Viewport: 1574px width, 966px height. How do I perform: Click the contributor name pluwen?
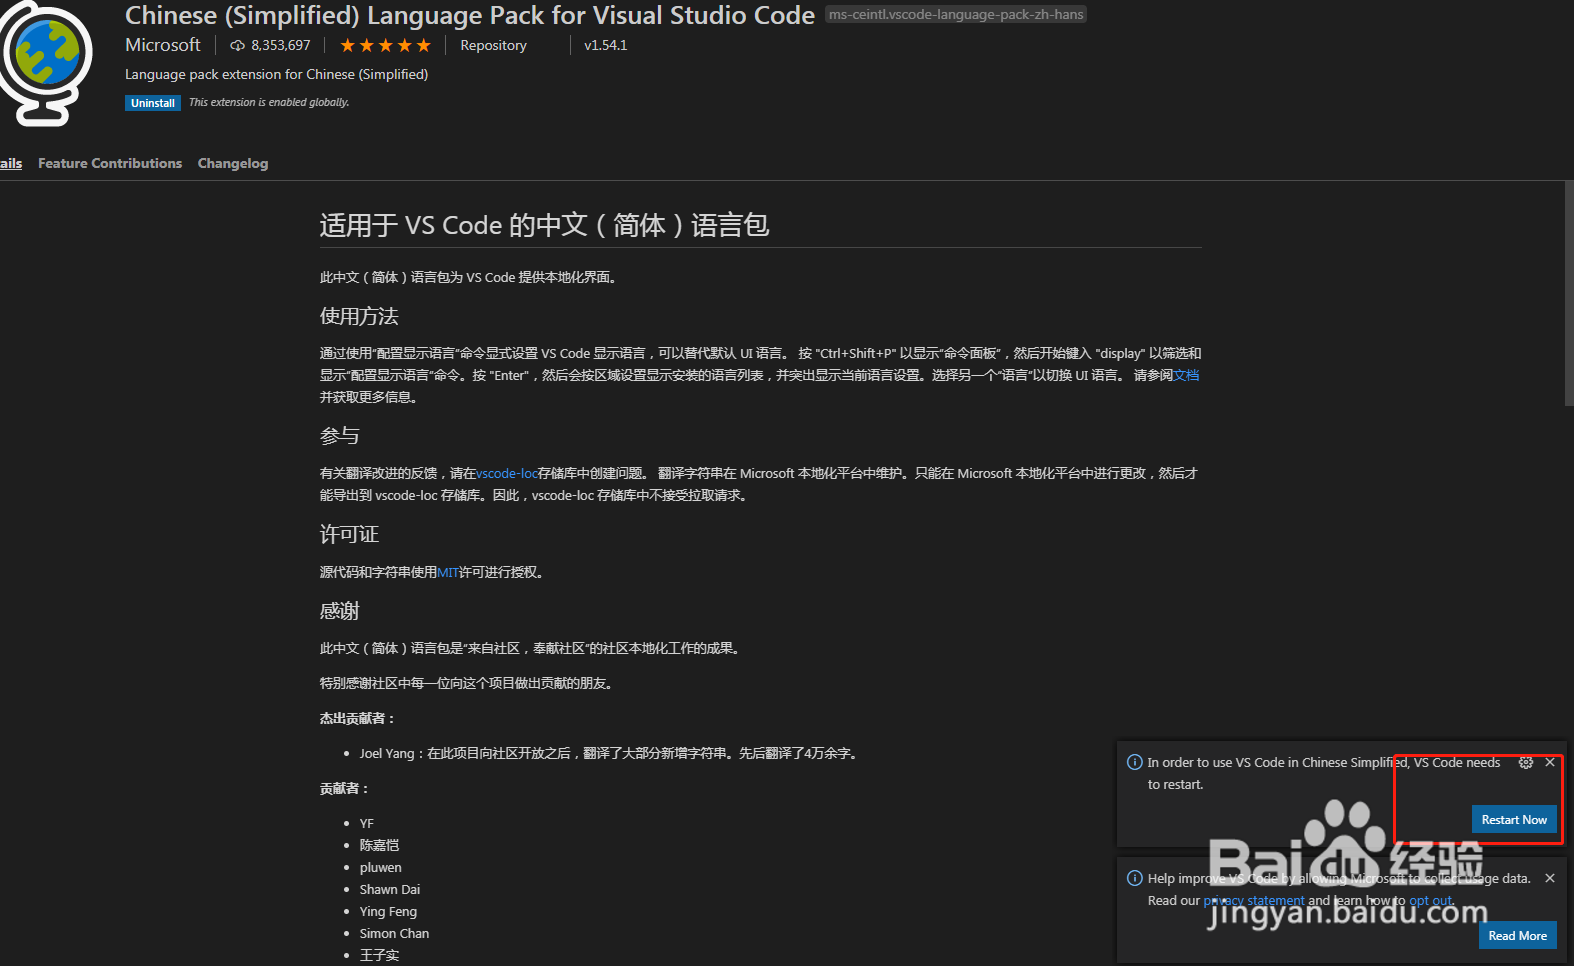pyautogui.click(x=381, y=867)
